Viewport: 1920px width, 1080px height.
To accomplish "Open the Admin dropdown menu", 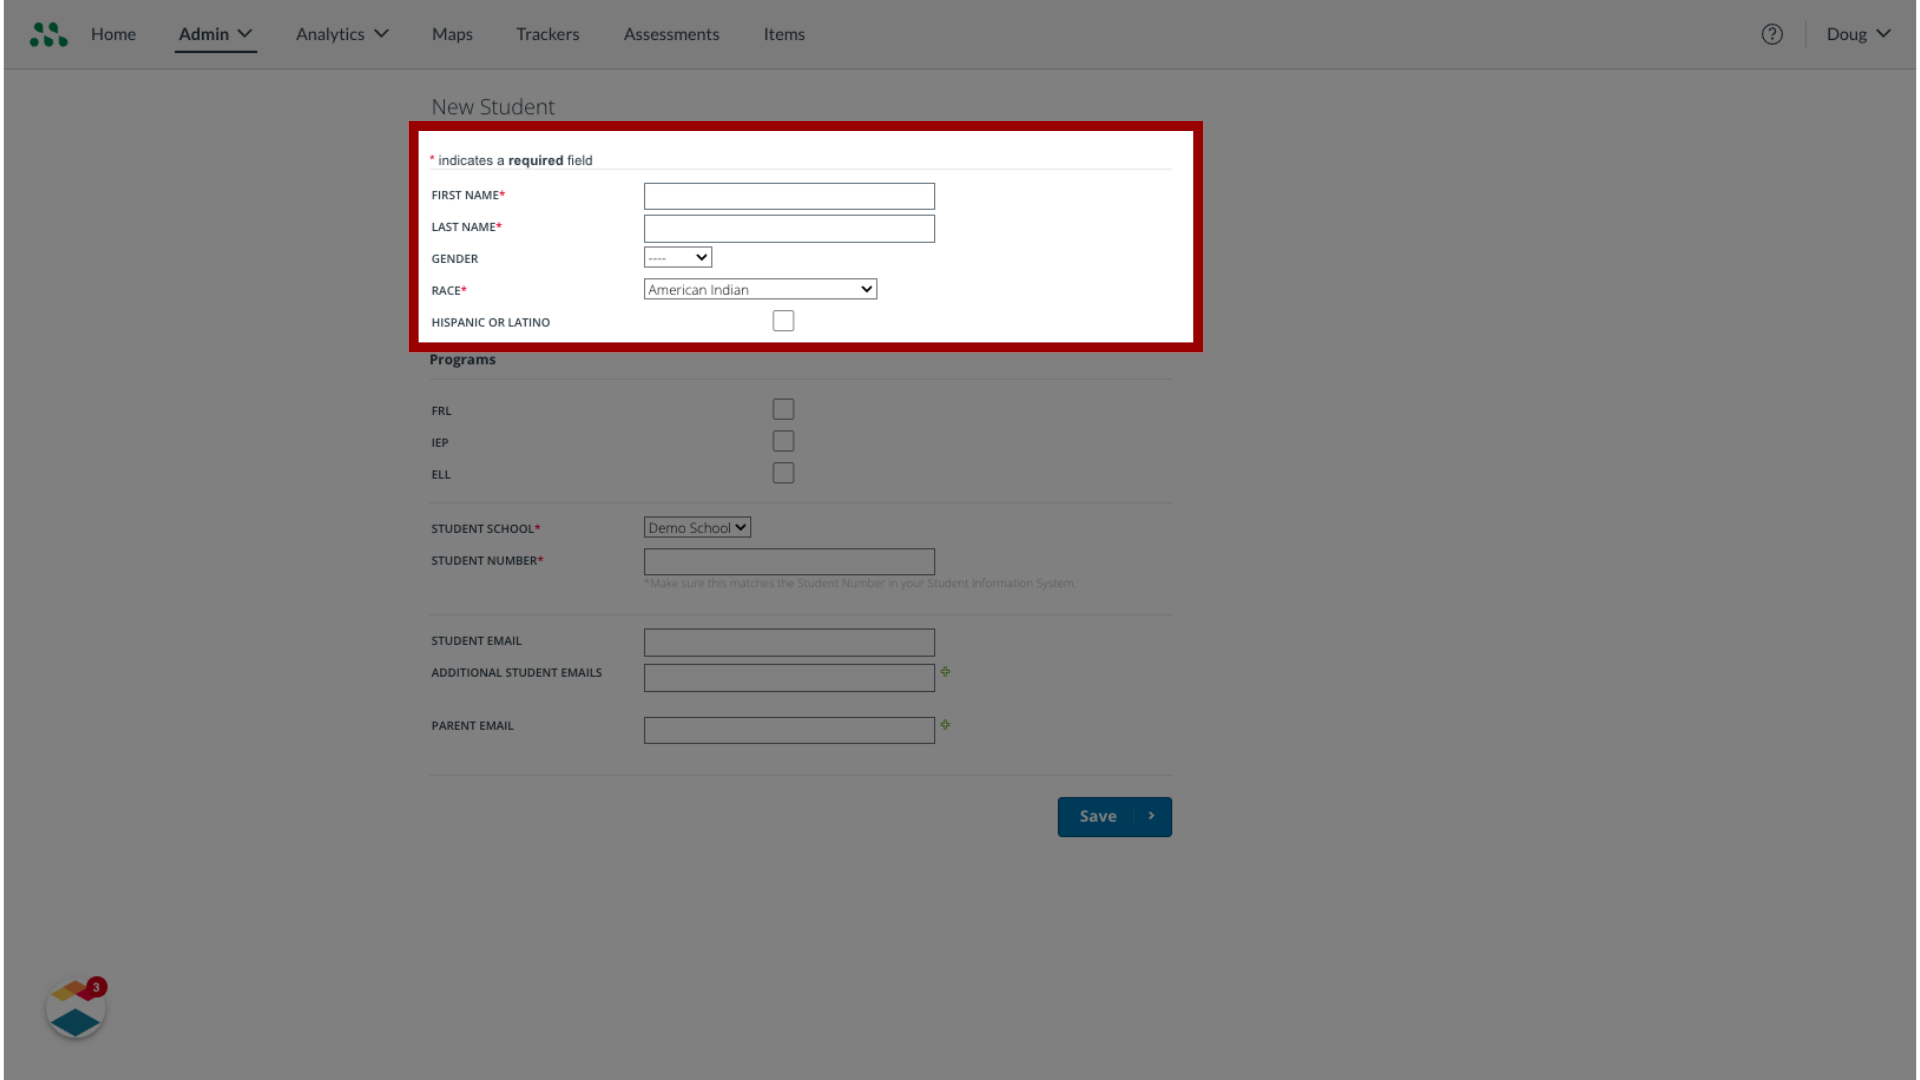I will (215, 33).
